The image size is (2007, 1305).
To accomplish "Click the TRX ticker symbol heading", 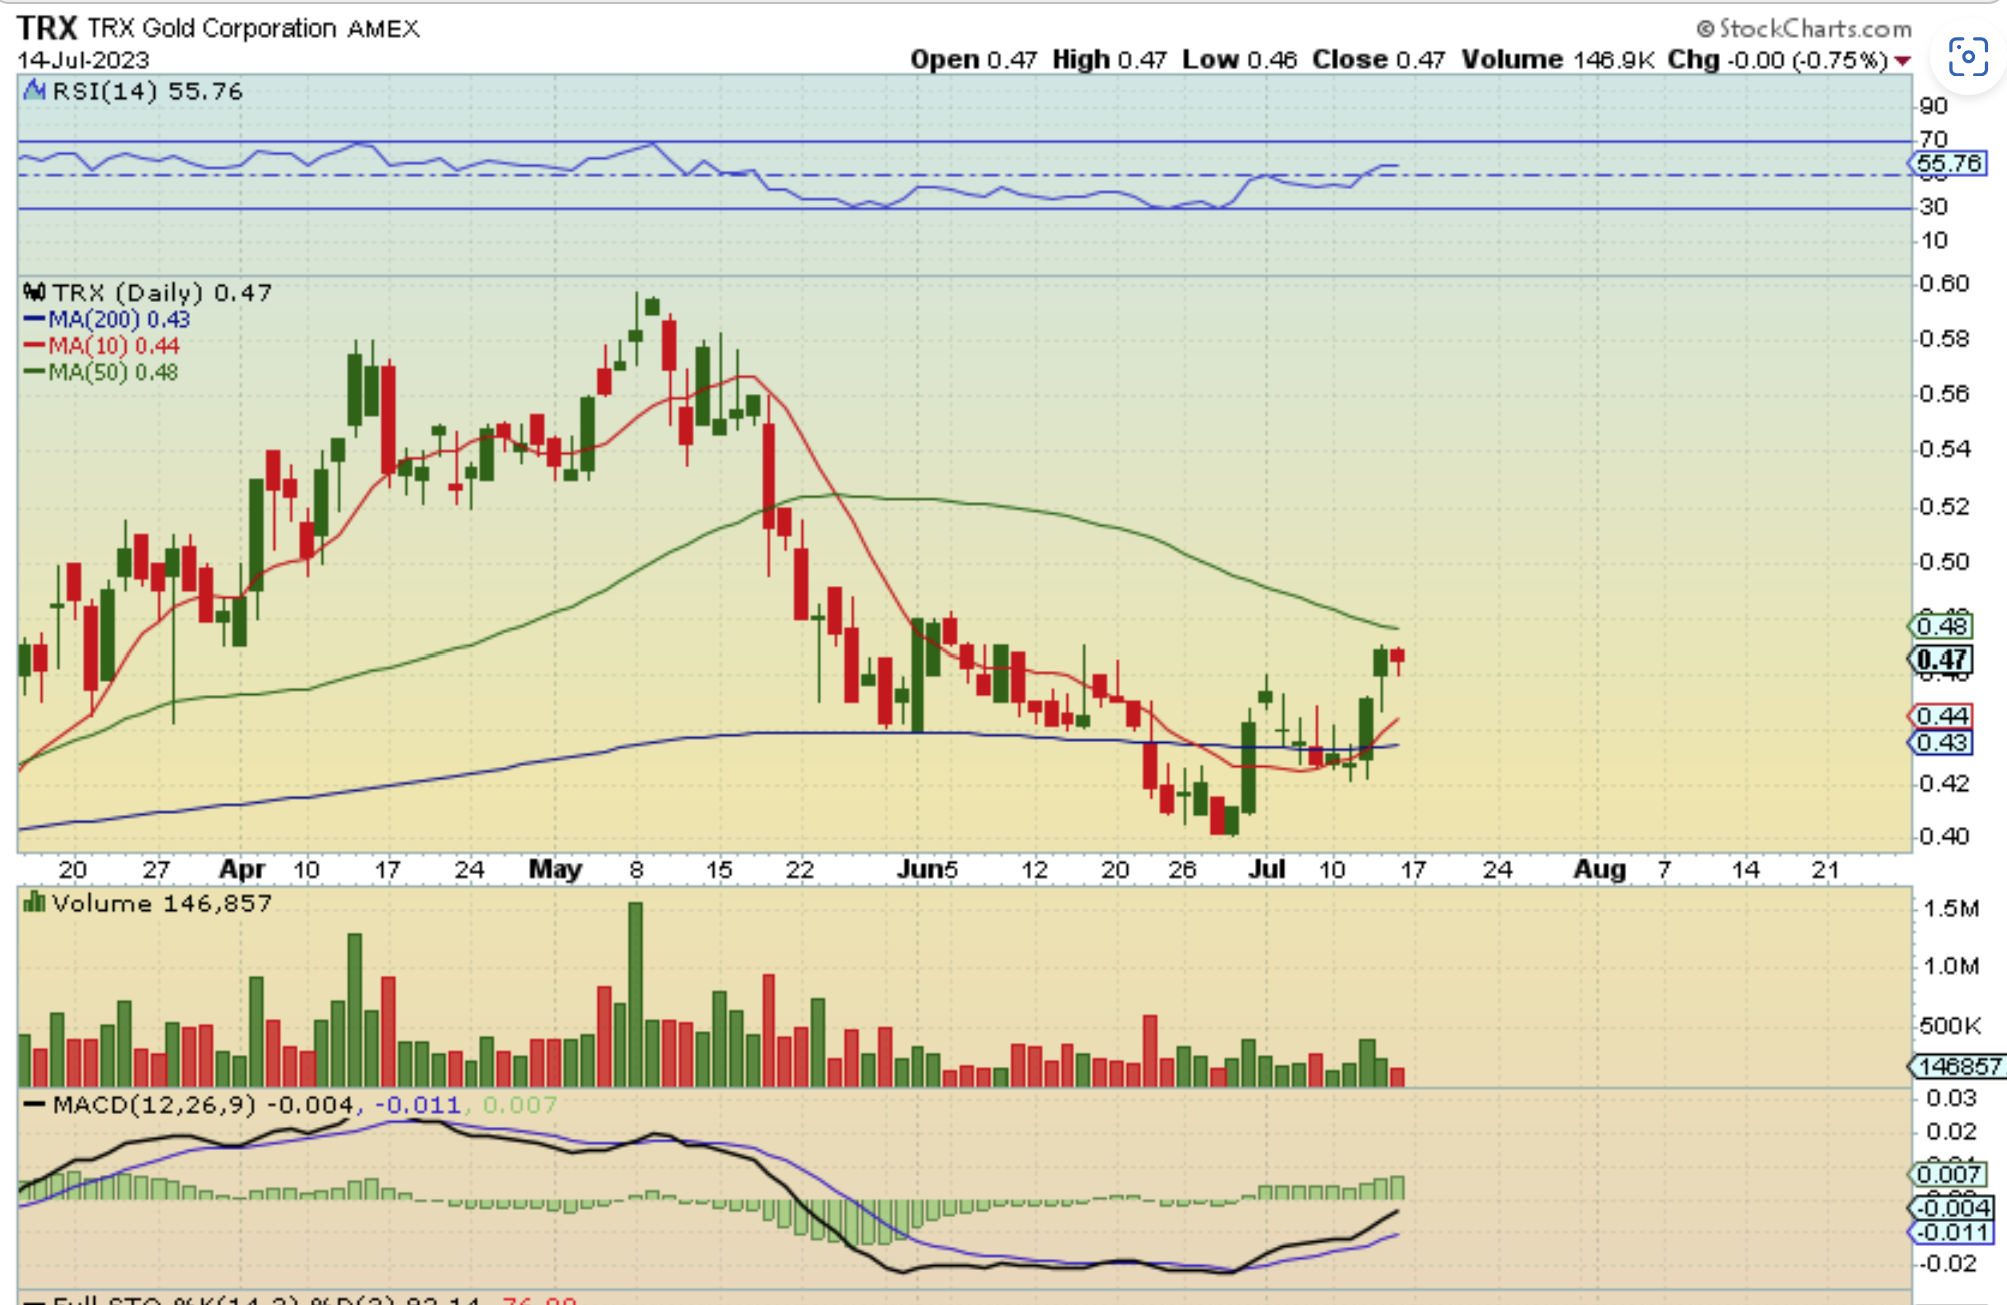I will coord(46,28).
